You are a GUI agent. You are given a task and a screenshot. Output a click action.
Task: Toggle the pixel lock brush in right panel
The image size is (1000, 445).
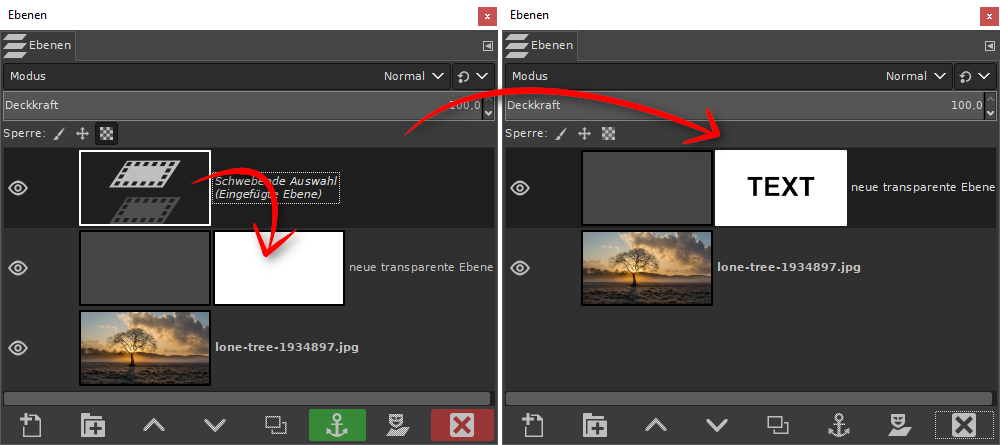pos(560,133)
